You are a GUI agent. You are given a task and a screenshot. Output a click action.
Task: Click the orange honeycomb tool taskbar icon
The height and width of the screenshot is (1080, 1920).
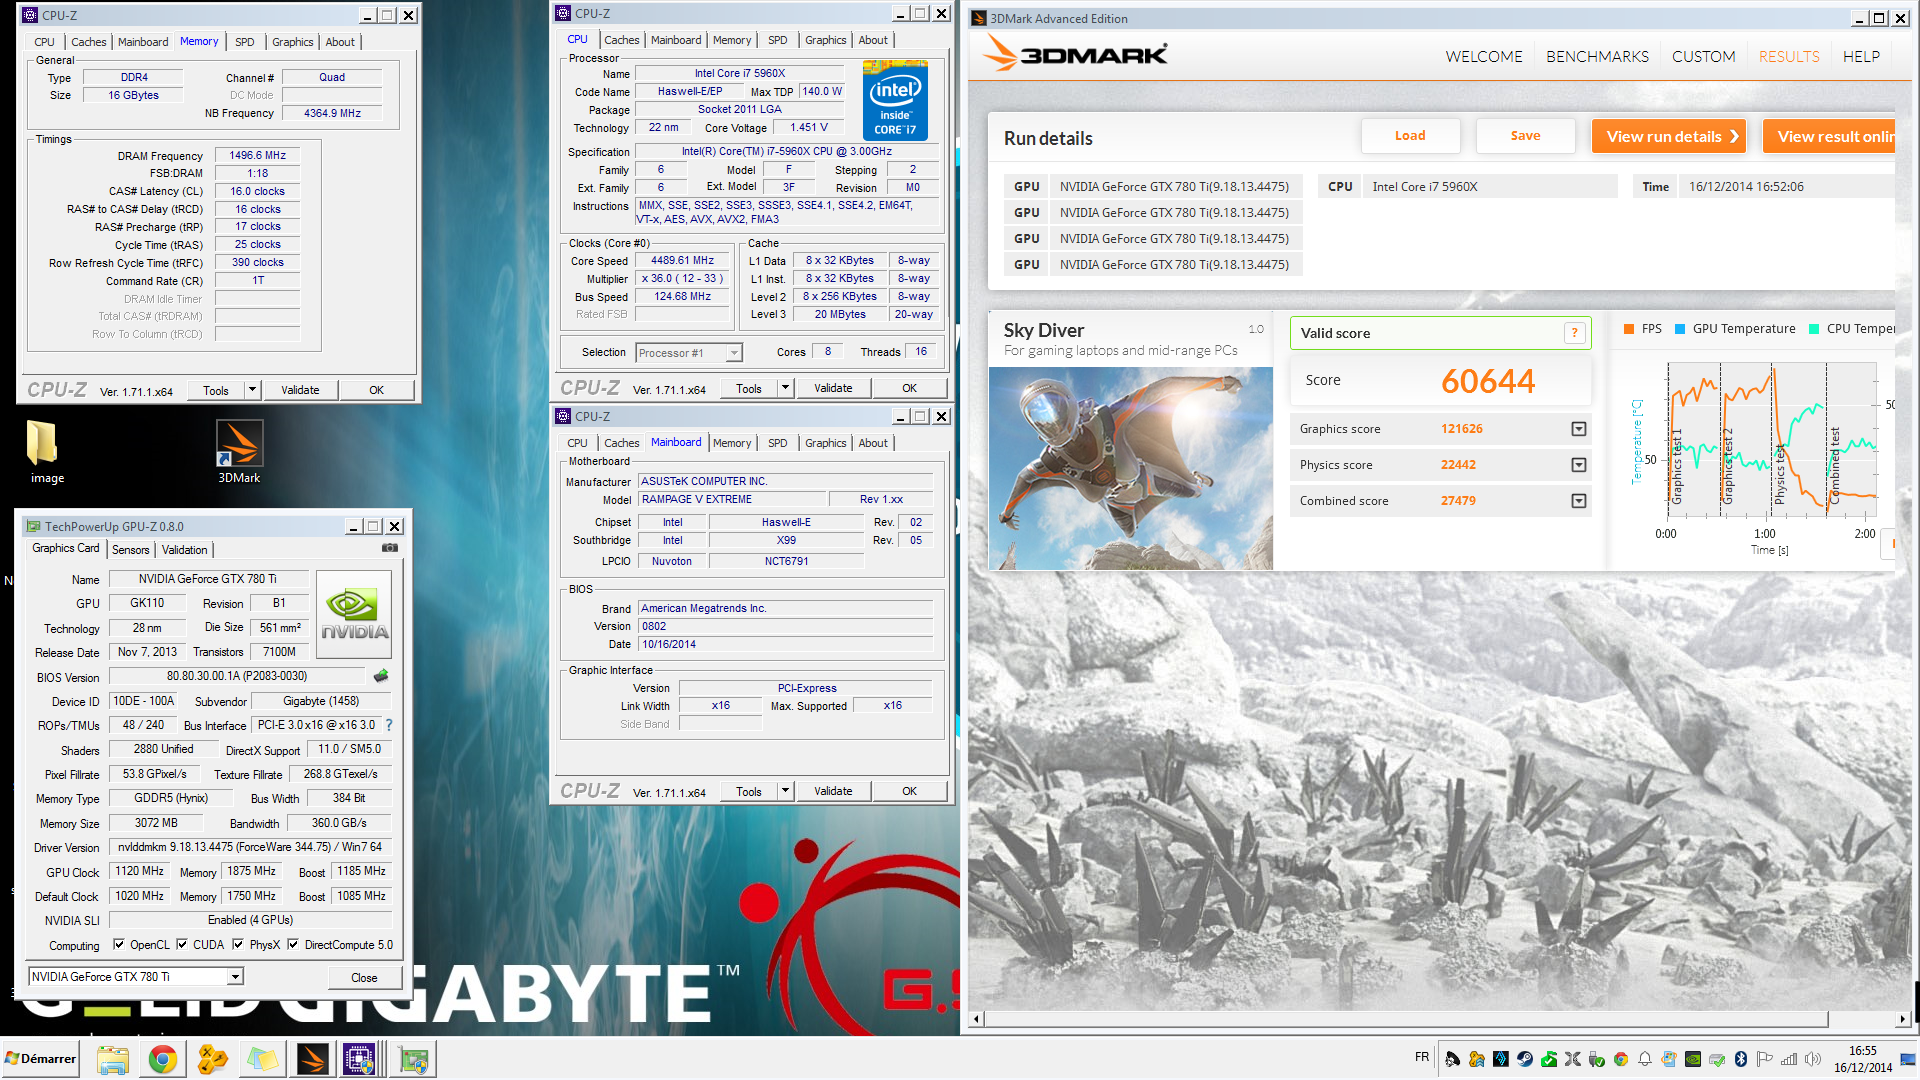[x=213, y=1059]
